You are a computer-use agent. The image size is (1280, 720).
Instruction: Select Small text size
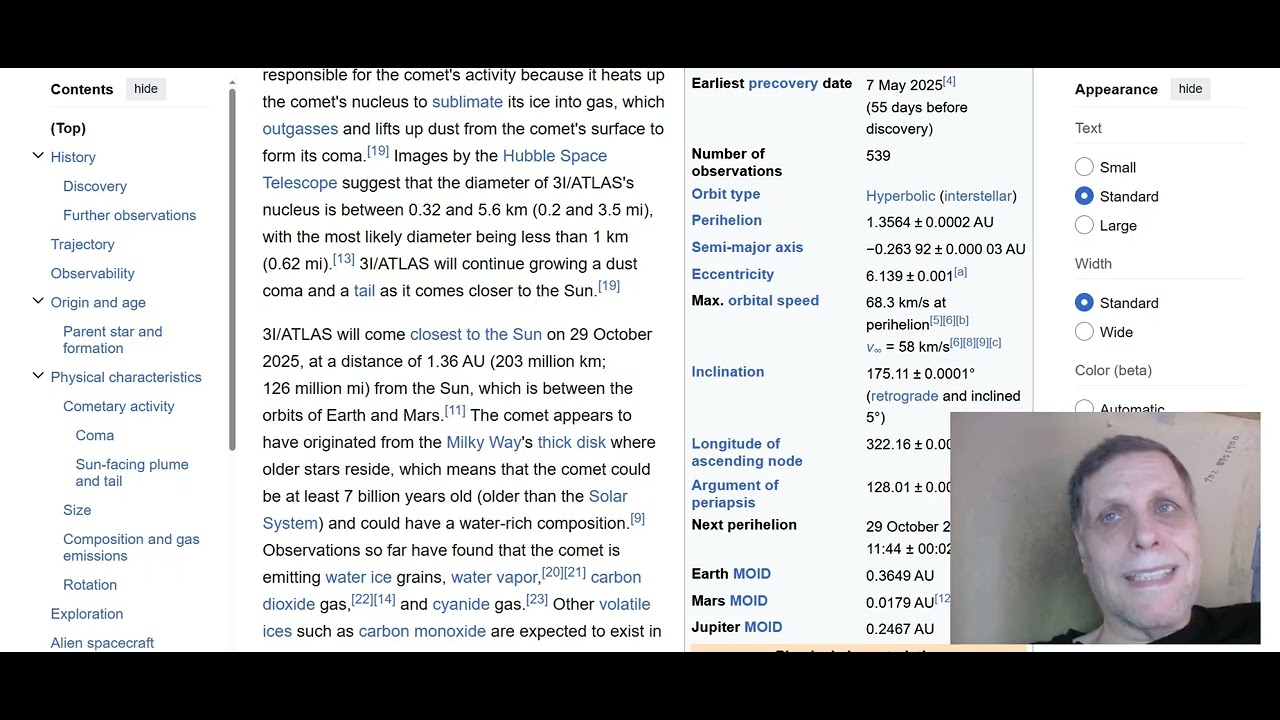coord(1084,167)
